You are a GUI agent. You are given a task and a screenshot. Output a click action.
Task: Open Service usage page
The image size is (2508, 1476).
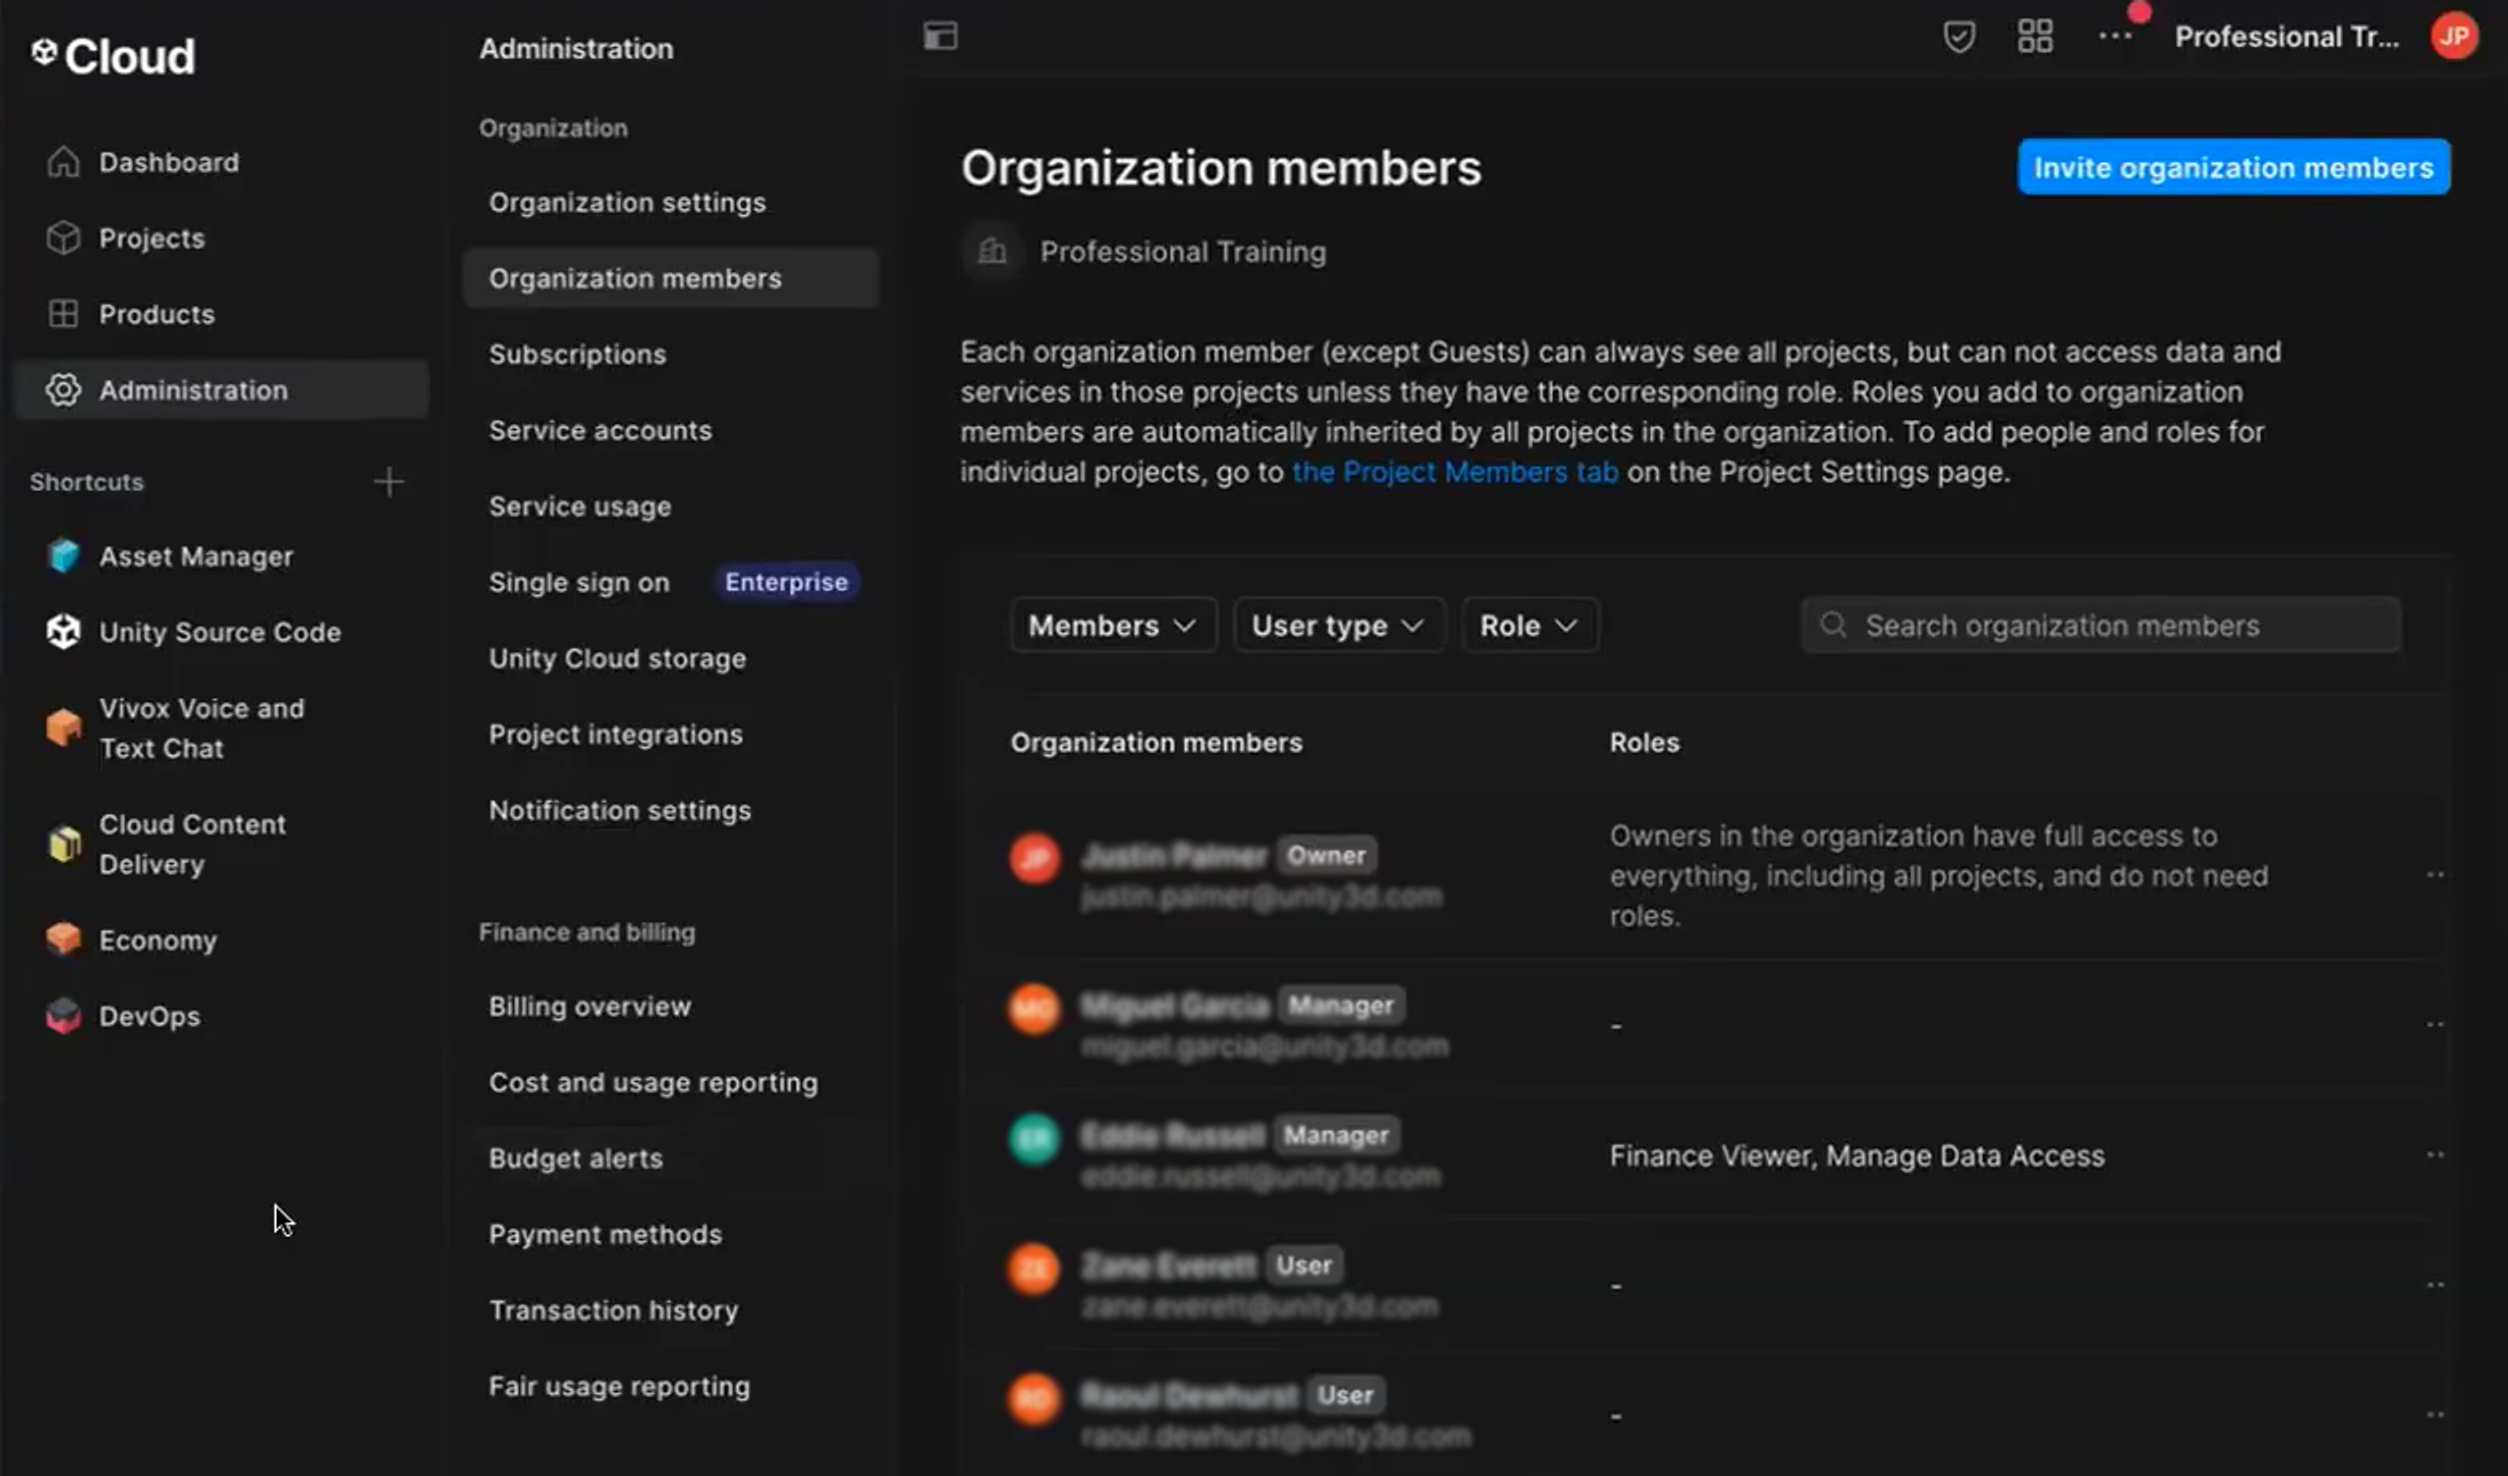click(580, 506)
